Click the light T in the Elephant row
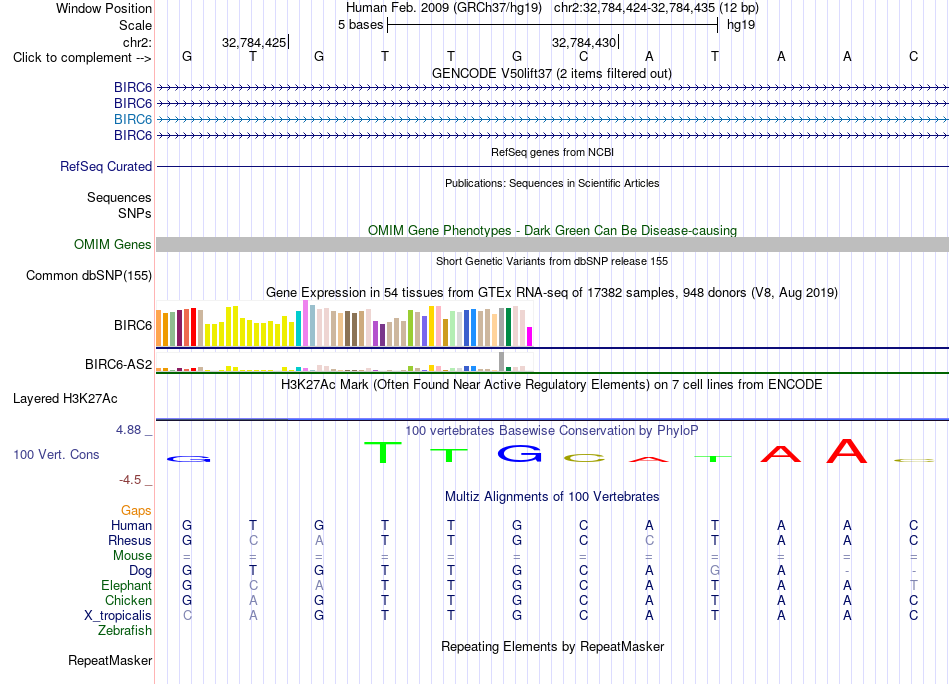950x684 pixels. pos(913,585)
